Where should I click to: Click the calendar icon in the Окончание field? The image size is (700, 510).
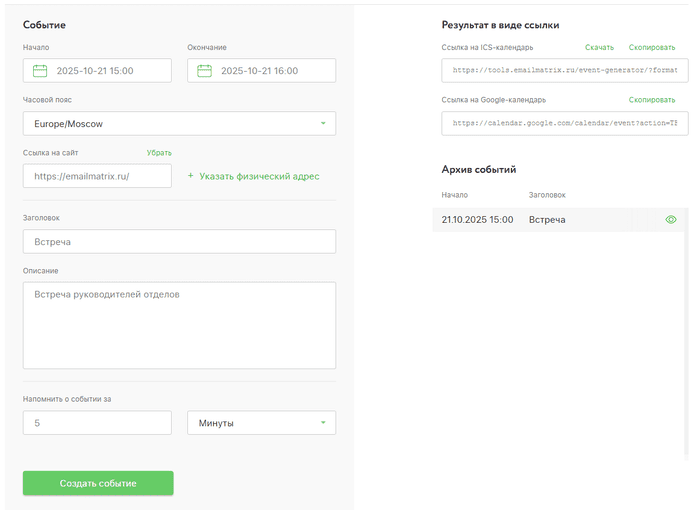pos(204,71)
